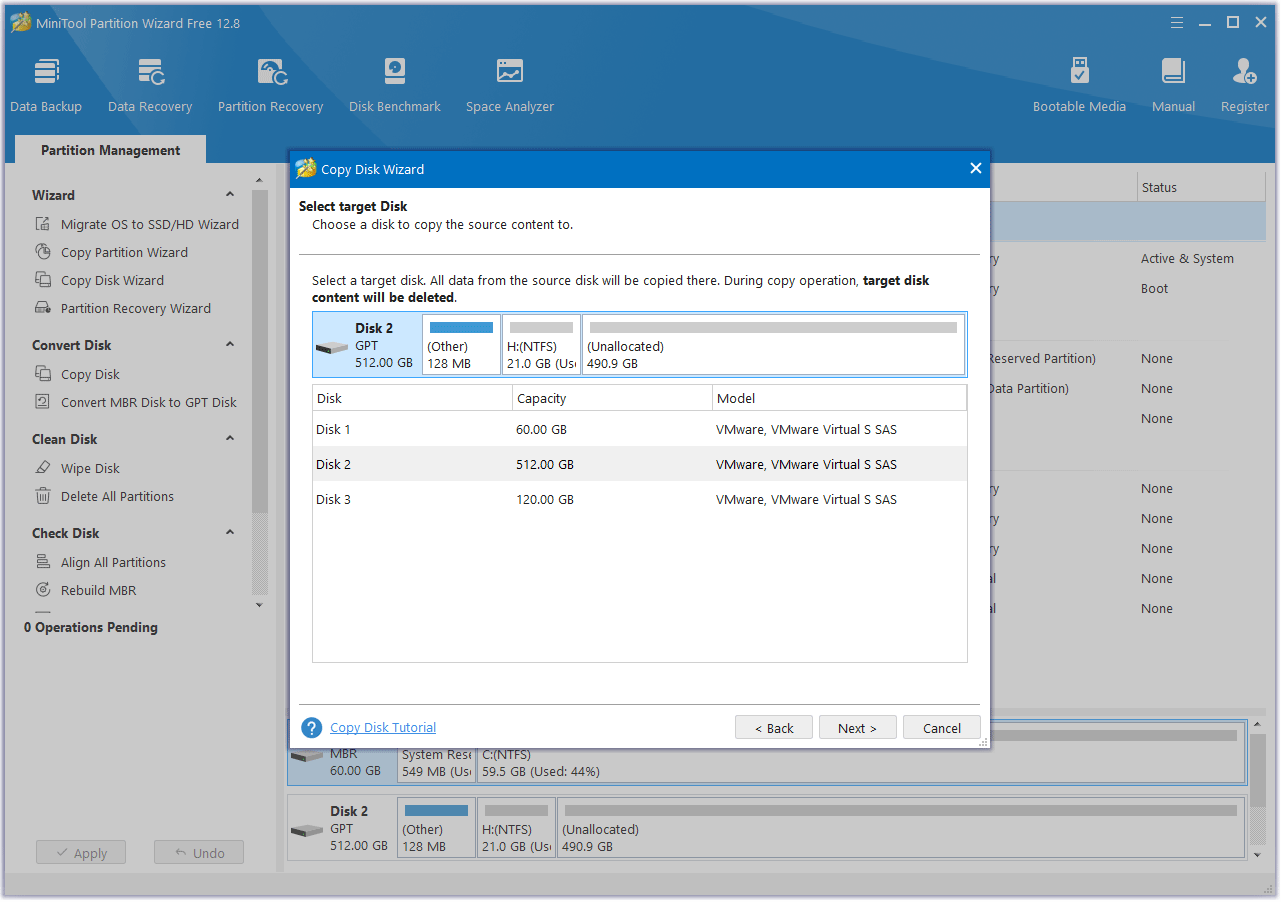The width and height of the screenshot is (1281, 902).
Task: Click the Apply button
Action: pos(81,853)
